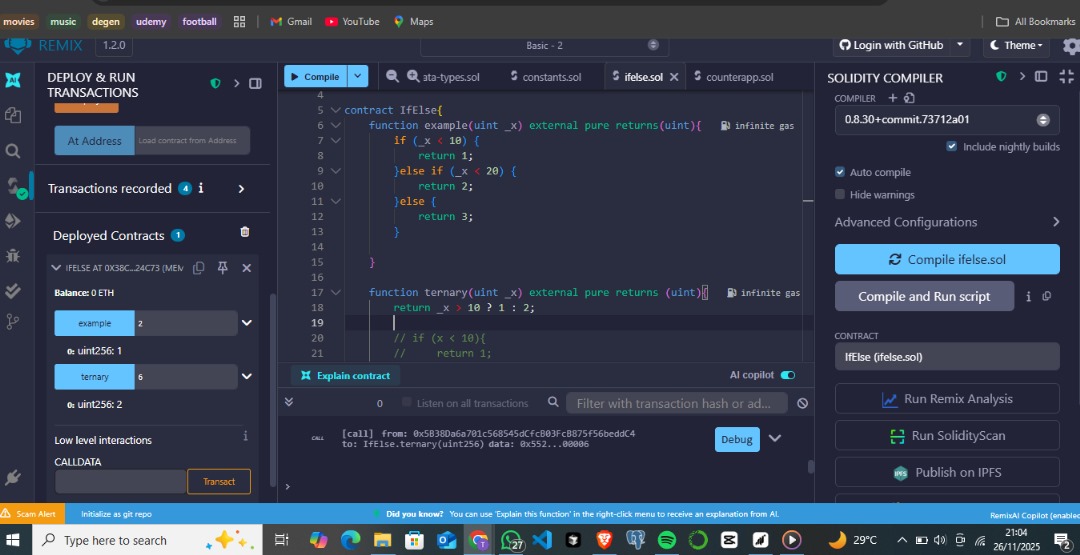
Task: Click the Debug button in terminal
Action: click(x=737, y=439)
